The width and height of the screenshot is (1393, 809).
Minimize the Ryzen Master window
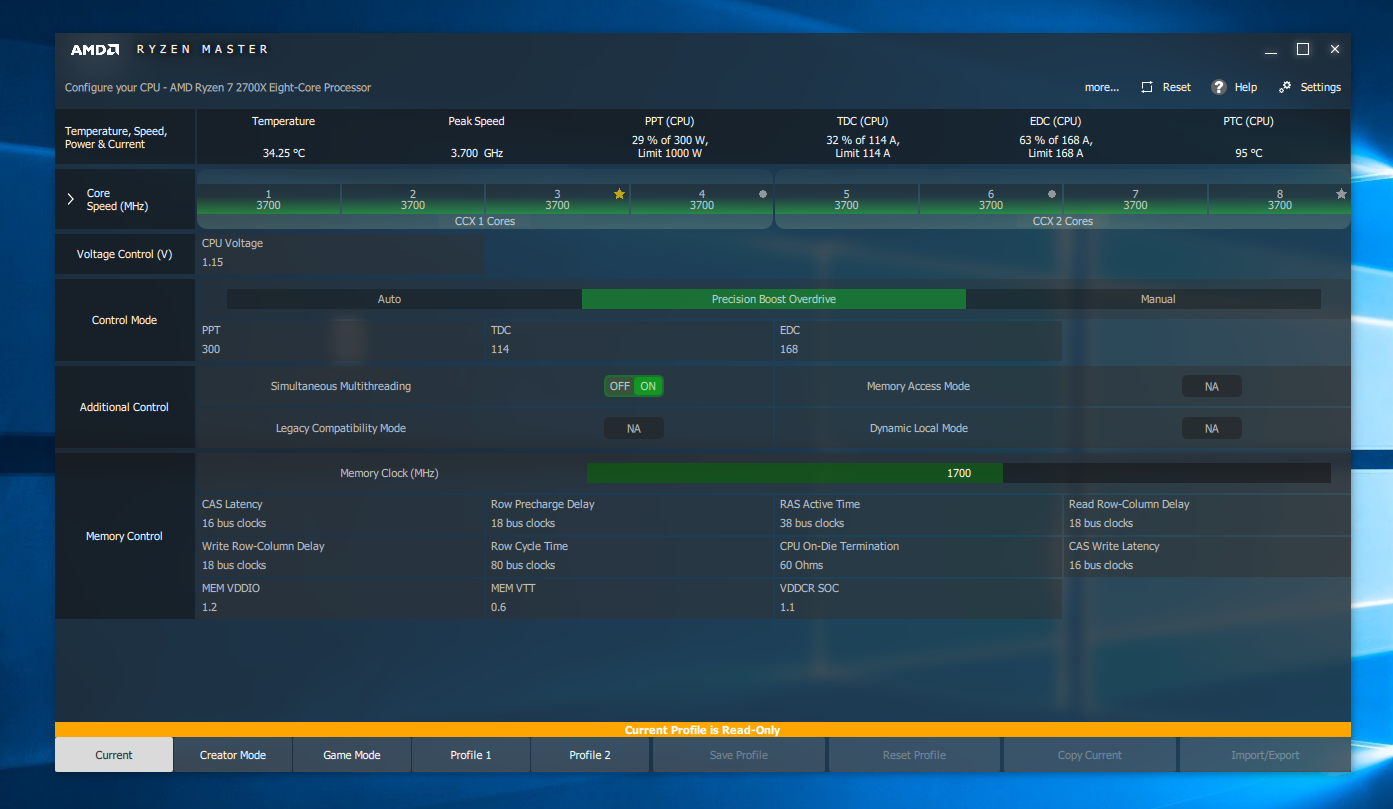(1271, 50)
